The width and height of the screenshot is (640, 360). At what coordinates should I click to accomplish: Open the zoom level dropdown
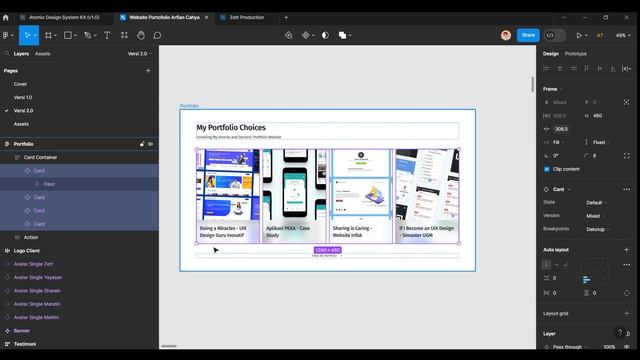coord(623,36)
